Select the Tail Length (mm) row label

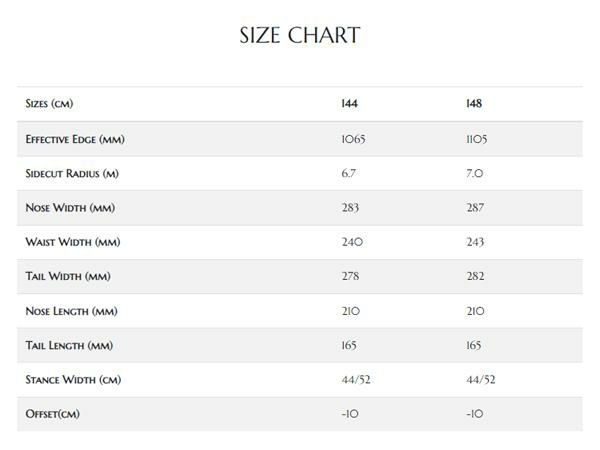(x=69, y=346)
